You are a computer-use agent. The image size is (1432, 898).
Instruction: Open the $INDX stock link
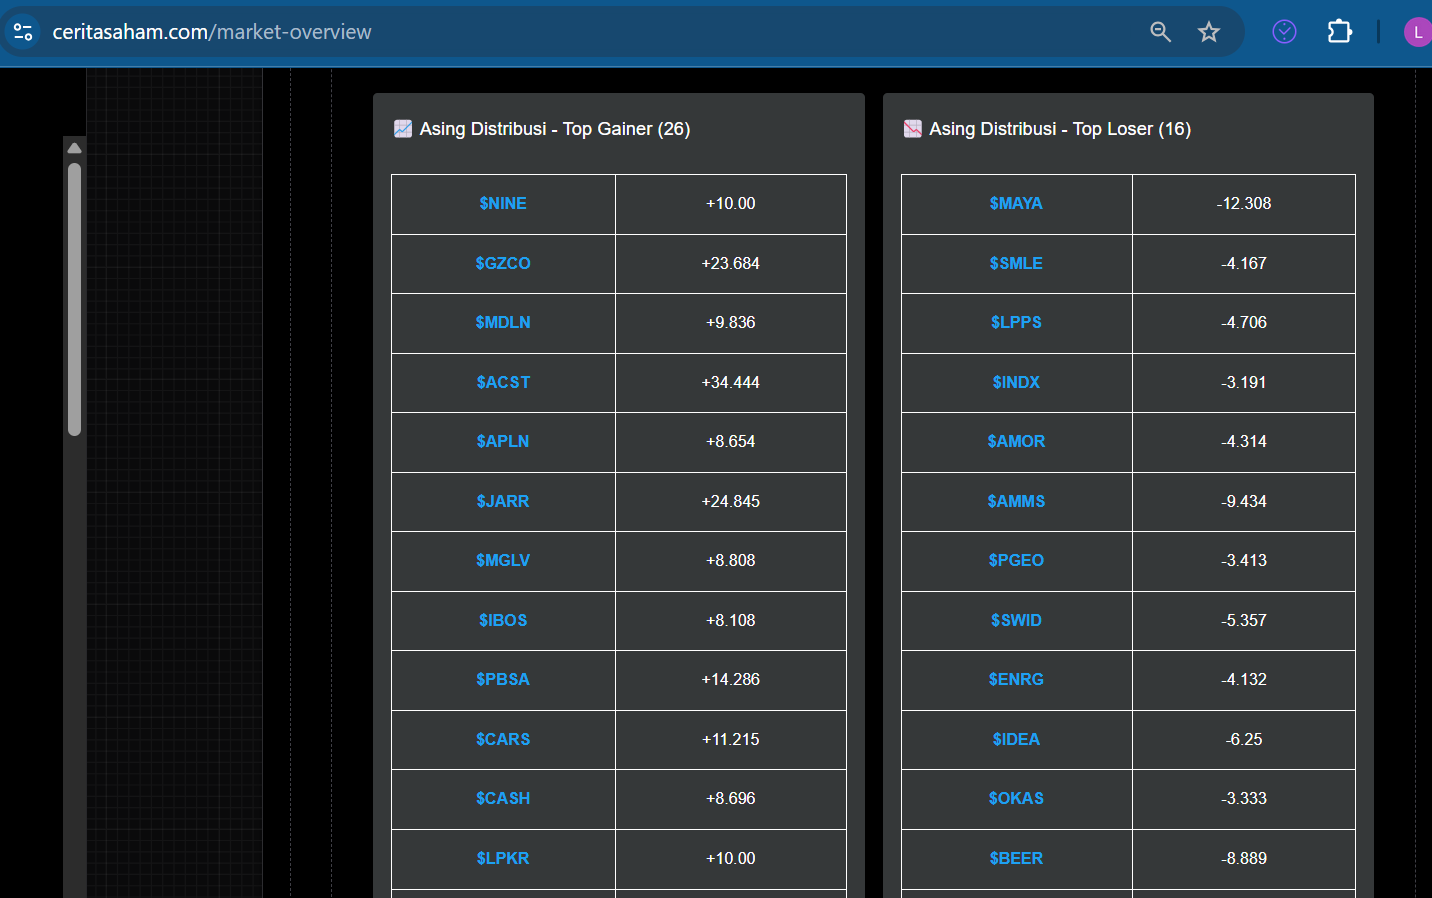(1016, 382)
